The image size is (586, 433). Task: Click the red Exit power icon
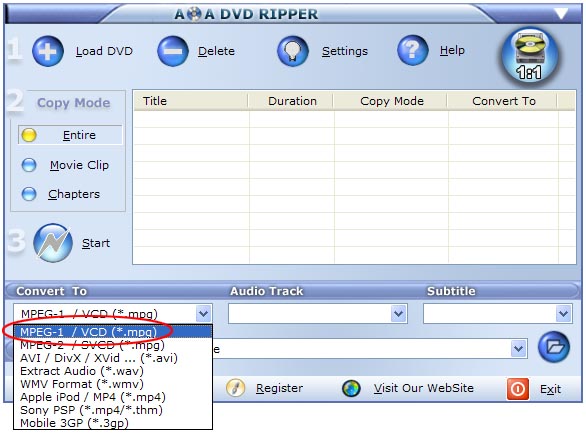[x=518, y=389]
